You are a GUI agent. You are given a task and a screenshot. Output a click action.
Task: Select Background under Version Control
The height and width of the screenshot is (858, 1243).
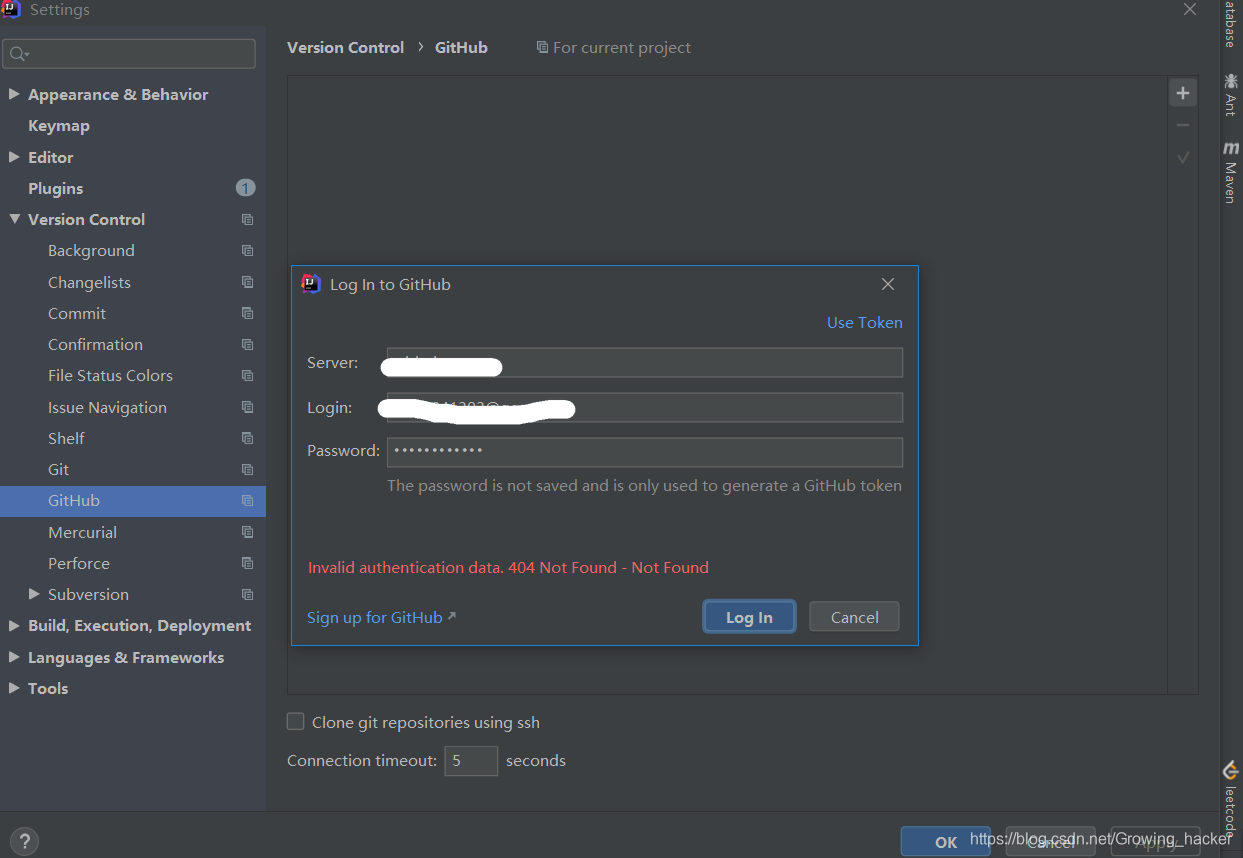pos(91,251)
